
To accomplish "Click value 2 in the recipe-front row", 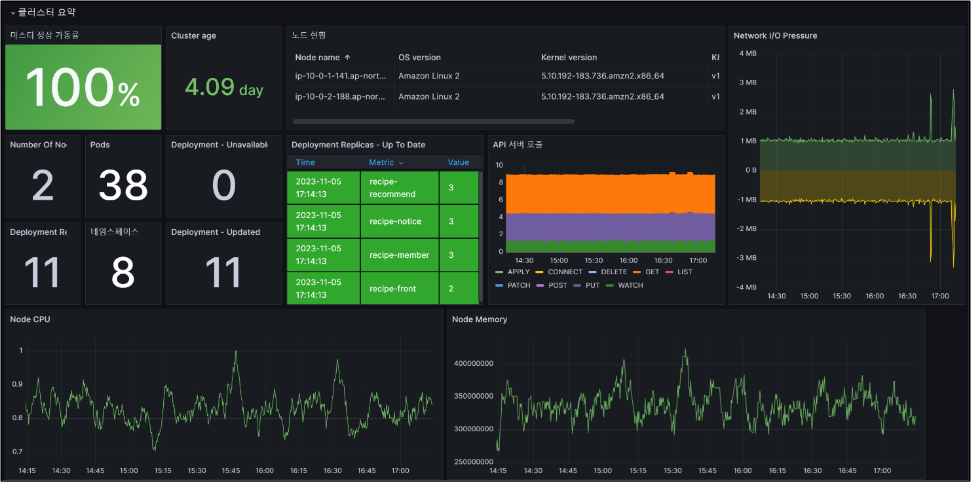I will click(459, 288).
